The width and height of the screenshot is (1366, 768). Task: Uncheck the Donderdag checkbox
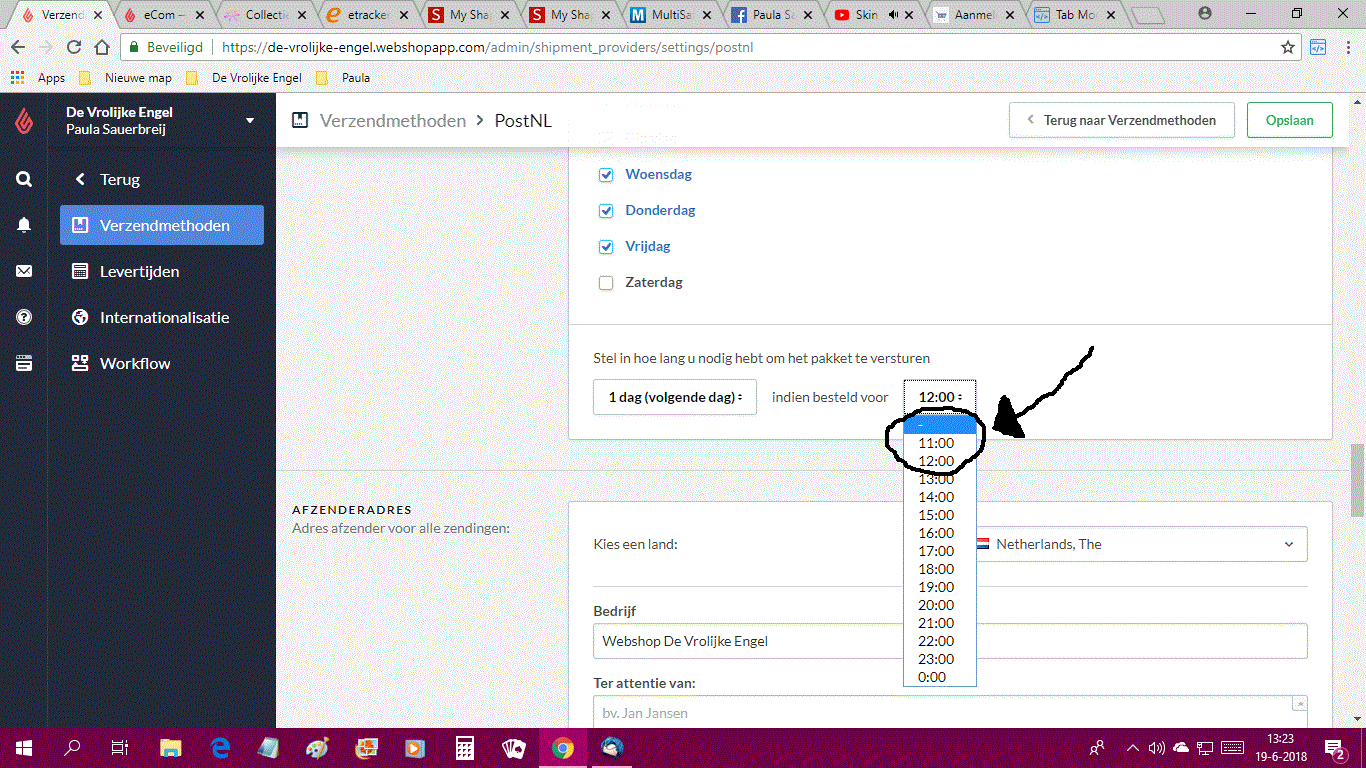[606, 211]
